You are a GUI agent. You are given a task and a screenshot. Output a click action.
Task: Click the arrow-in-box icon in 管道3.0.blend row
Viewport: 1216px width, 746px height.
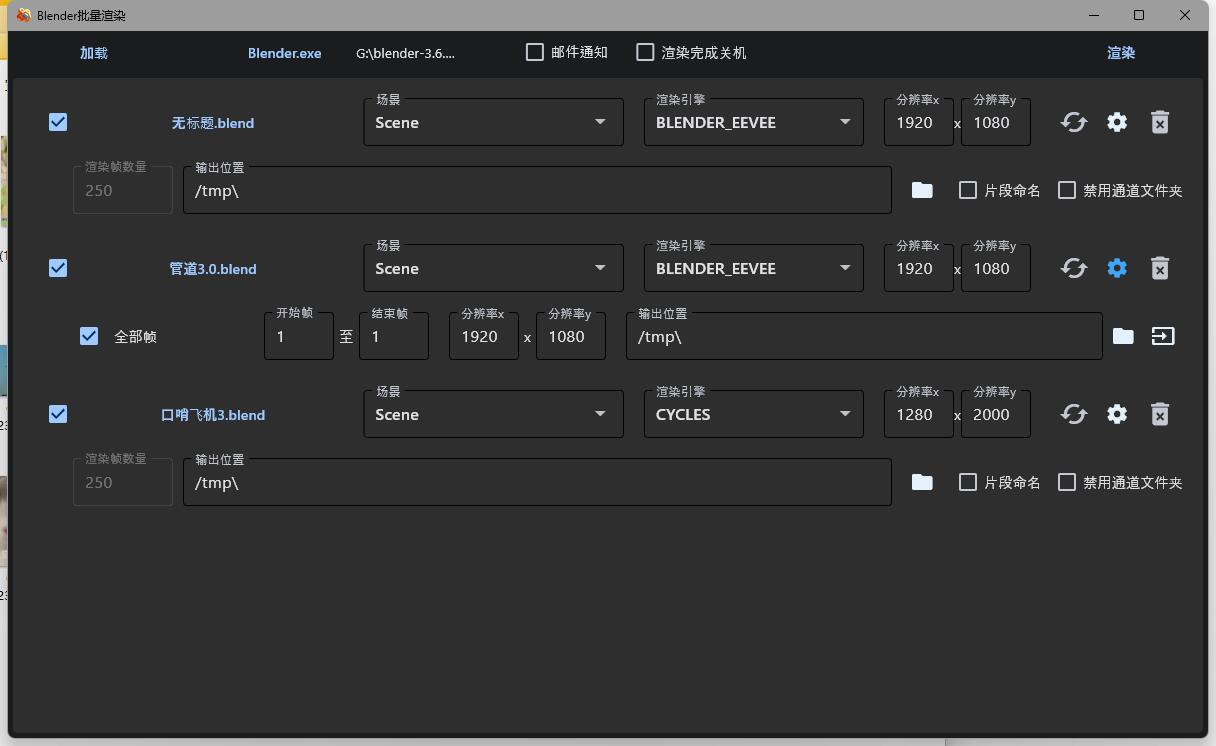[1163, 336]
